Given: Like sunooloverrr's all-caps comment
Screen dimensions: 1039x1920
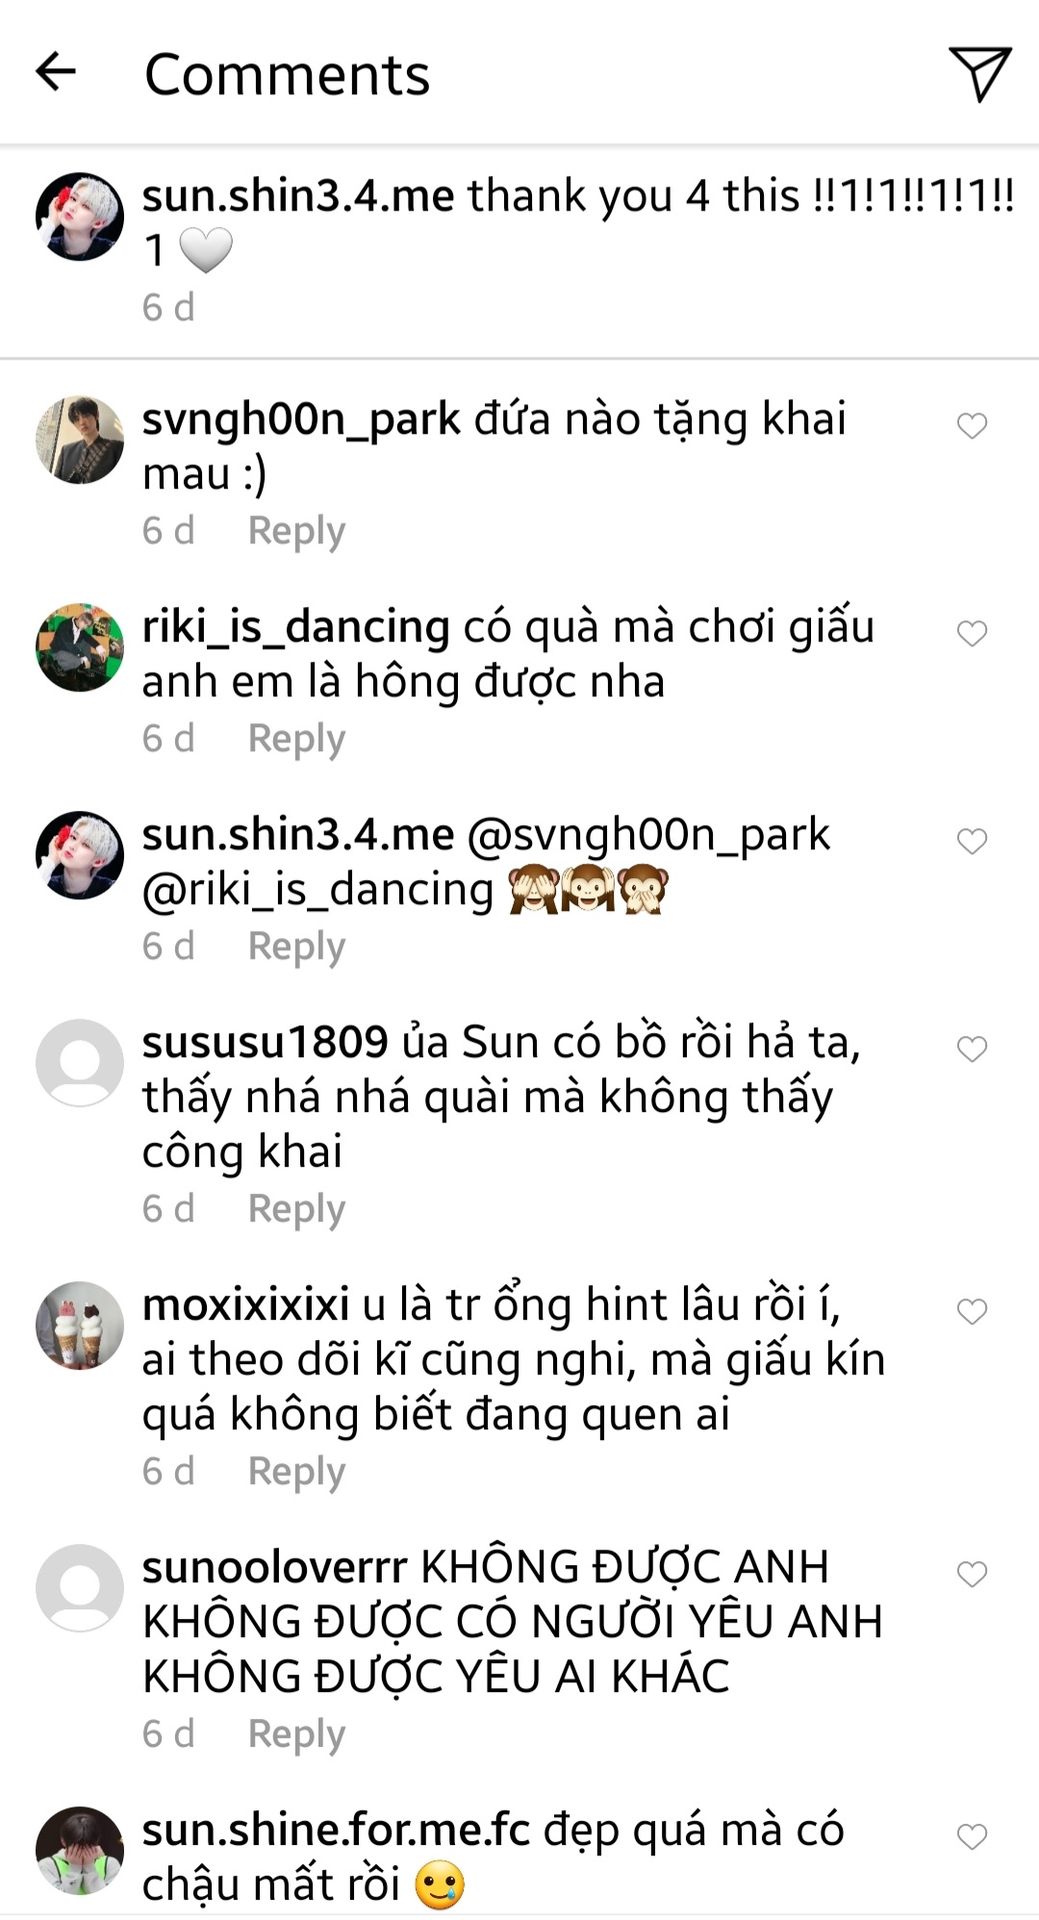Looking at the screenshot, I should point(972,1574).
